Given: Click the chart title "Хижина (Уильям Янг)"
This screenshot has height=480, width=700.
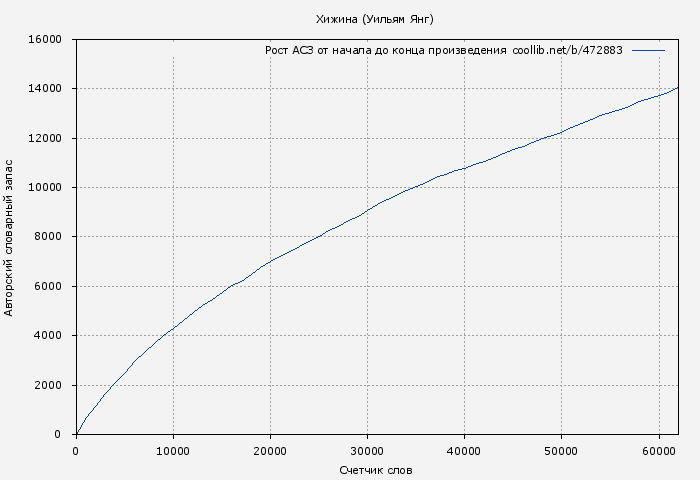Looking at the screenshot, I should 374,19.
